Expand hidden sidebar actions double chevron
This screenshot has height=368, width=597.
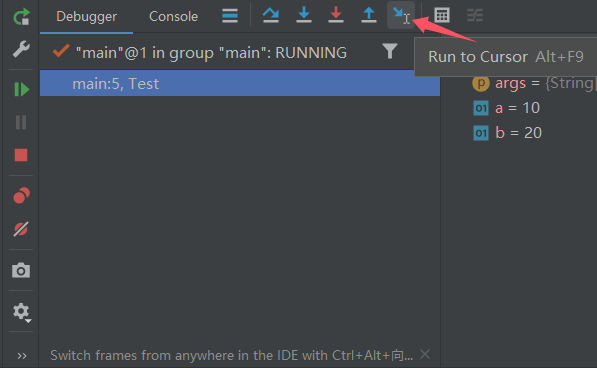coord(22,356)
